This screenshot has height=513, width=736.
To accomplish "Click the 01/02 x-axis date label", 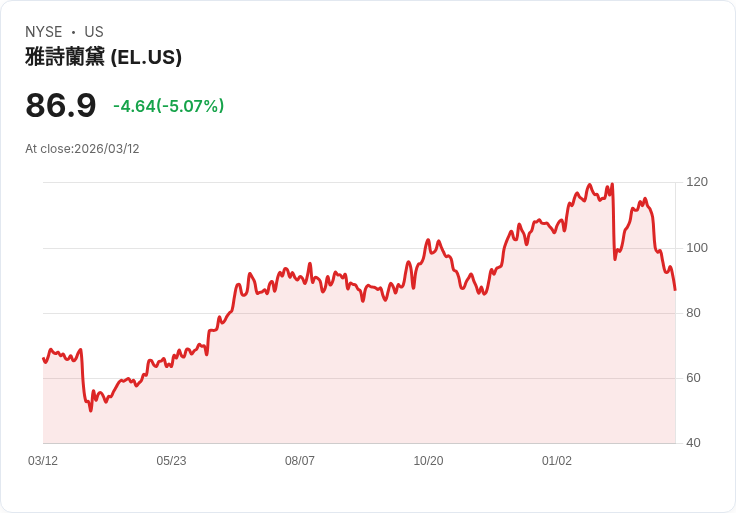I will coord(557,461).
